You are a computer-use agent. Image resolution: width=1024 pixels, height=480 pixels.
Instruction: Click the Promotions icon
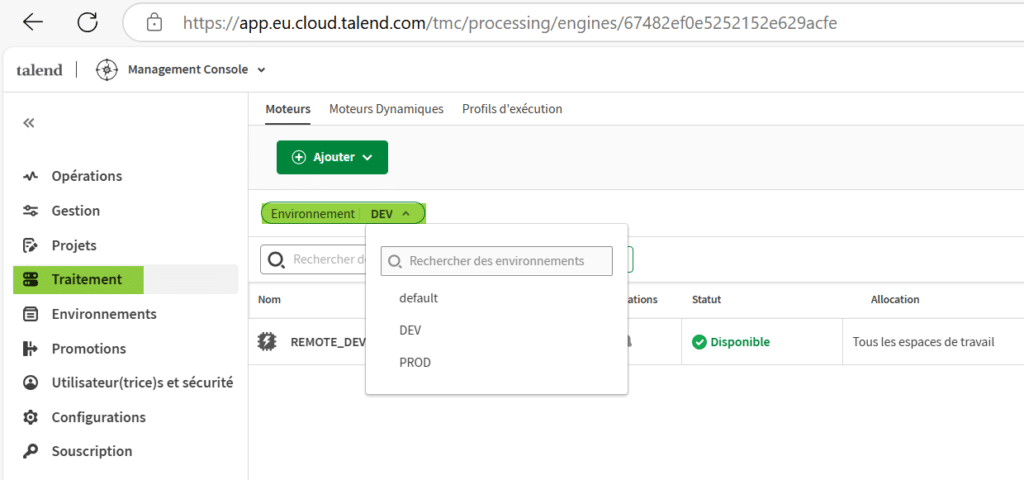[30, 349]
